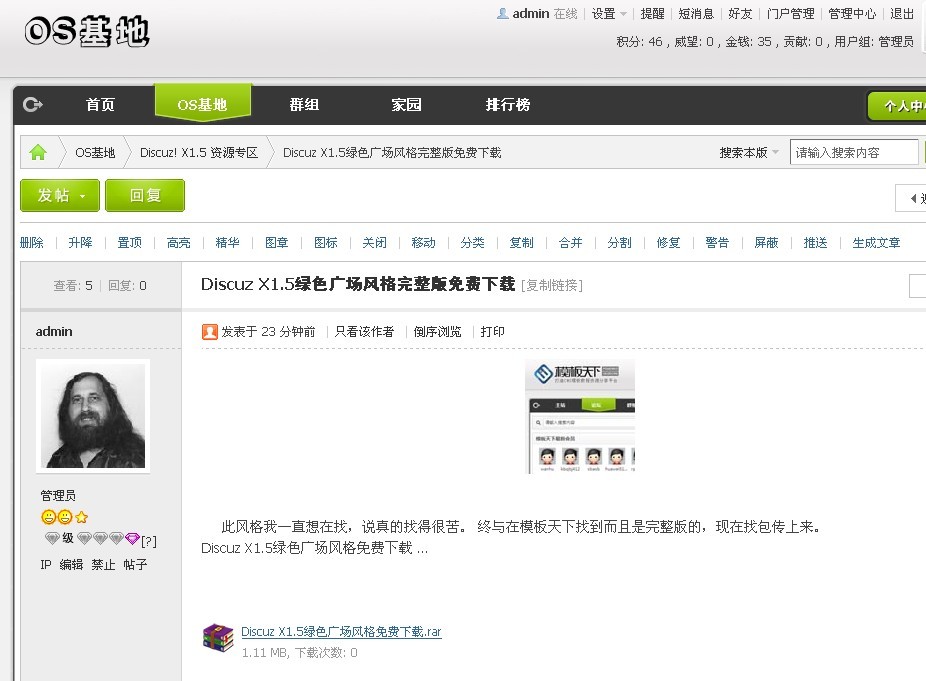This screenshot has width=926, height=681.
Task: Click 高亮 moderation action
Action: [178, 243]
